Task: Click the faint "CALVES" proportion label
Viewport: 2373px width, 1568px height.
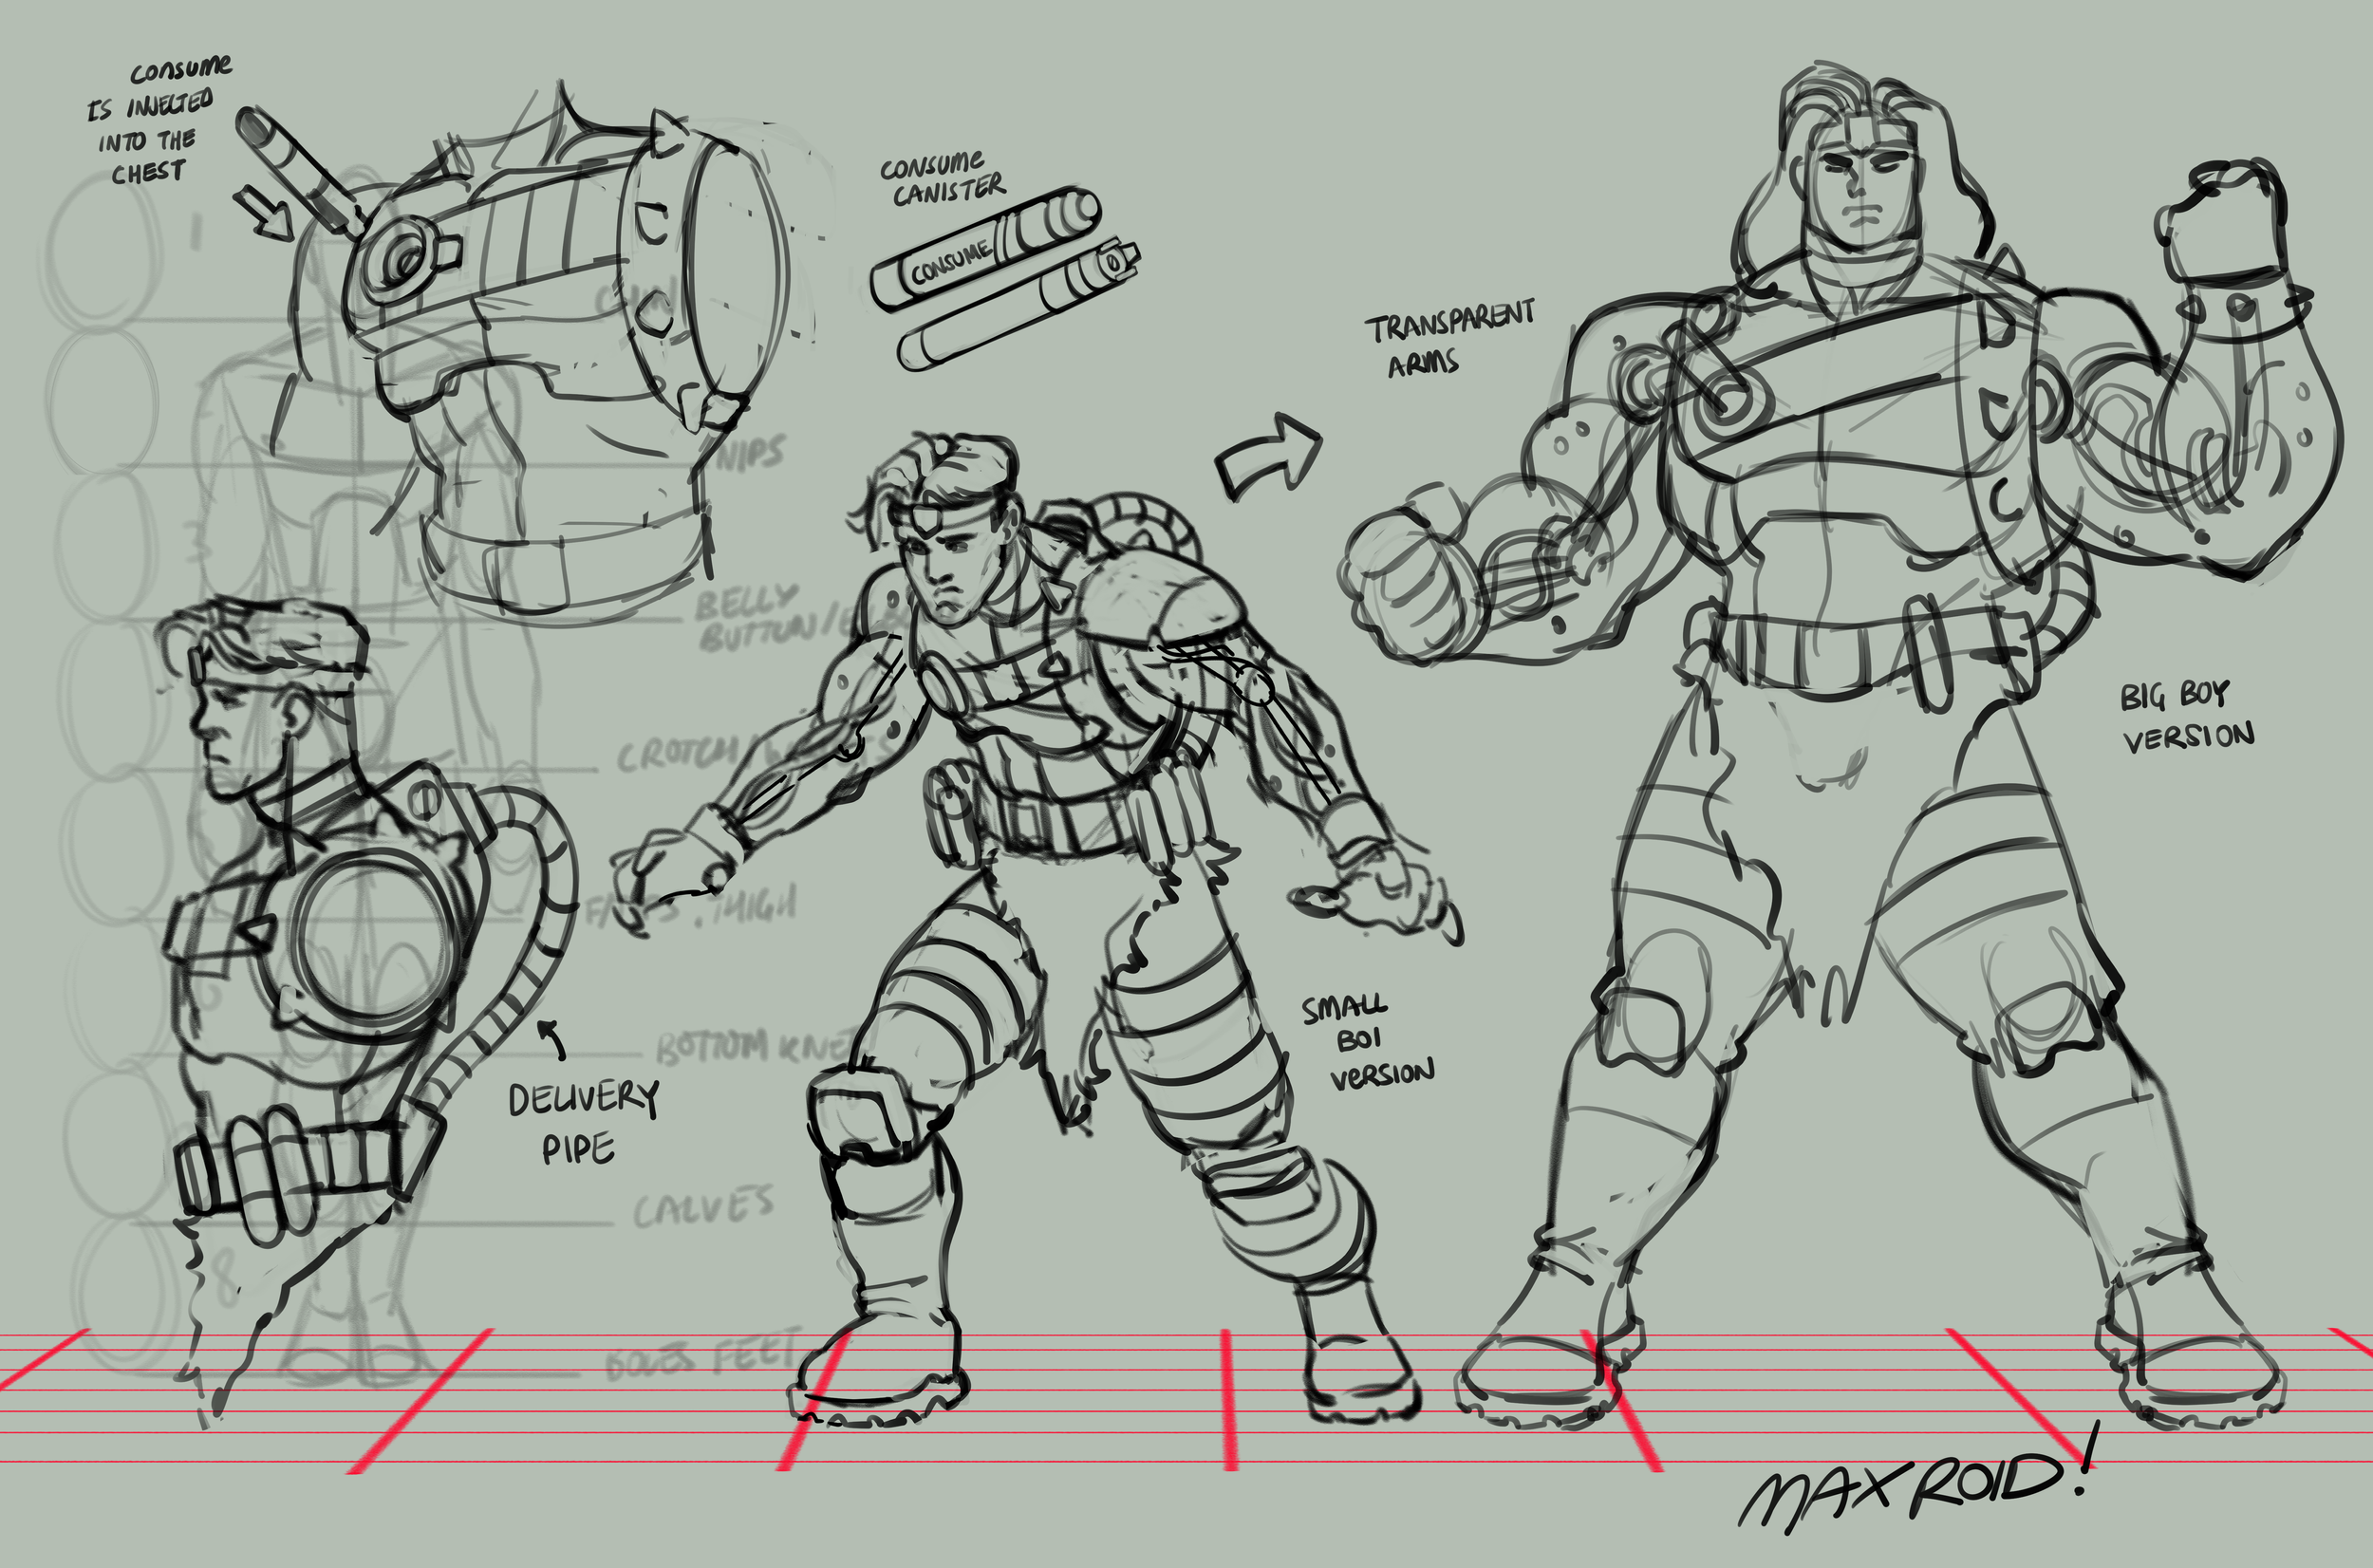Action: coord(703,1206)
